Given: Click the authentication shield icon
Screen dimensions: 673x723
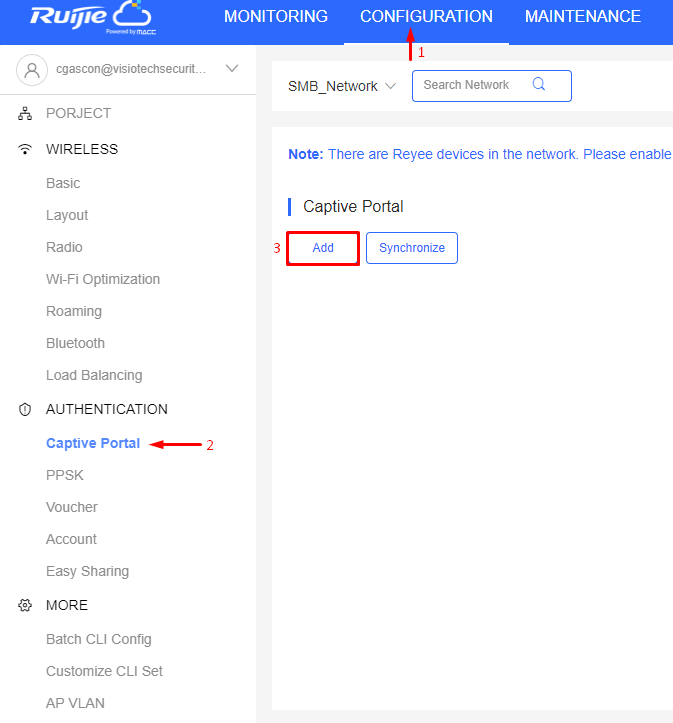Looking at the screenshot, I should [25, 409].
